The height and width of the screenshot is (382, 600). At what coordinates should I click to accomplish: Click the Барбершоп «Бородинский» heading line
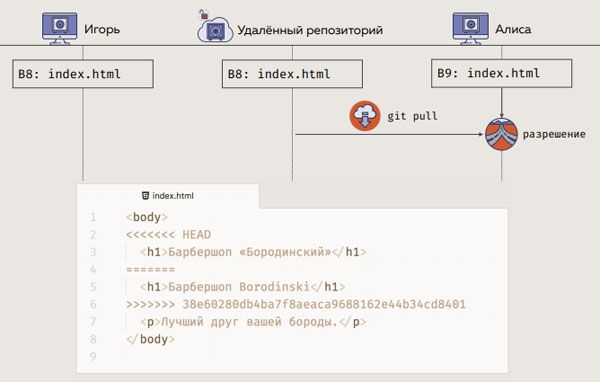(x=253, y=252)
